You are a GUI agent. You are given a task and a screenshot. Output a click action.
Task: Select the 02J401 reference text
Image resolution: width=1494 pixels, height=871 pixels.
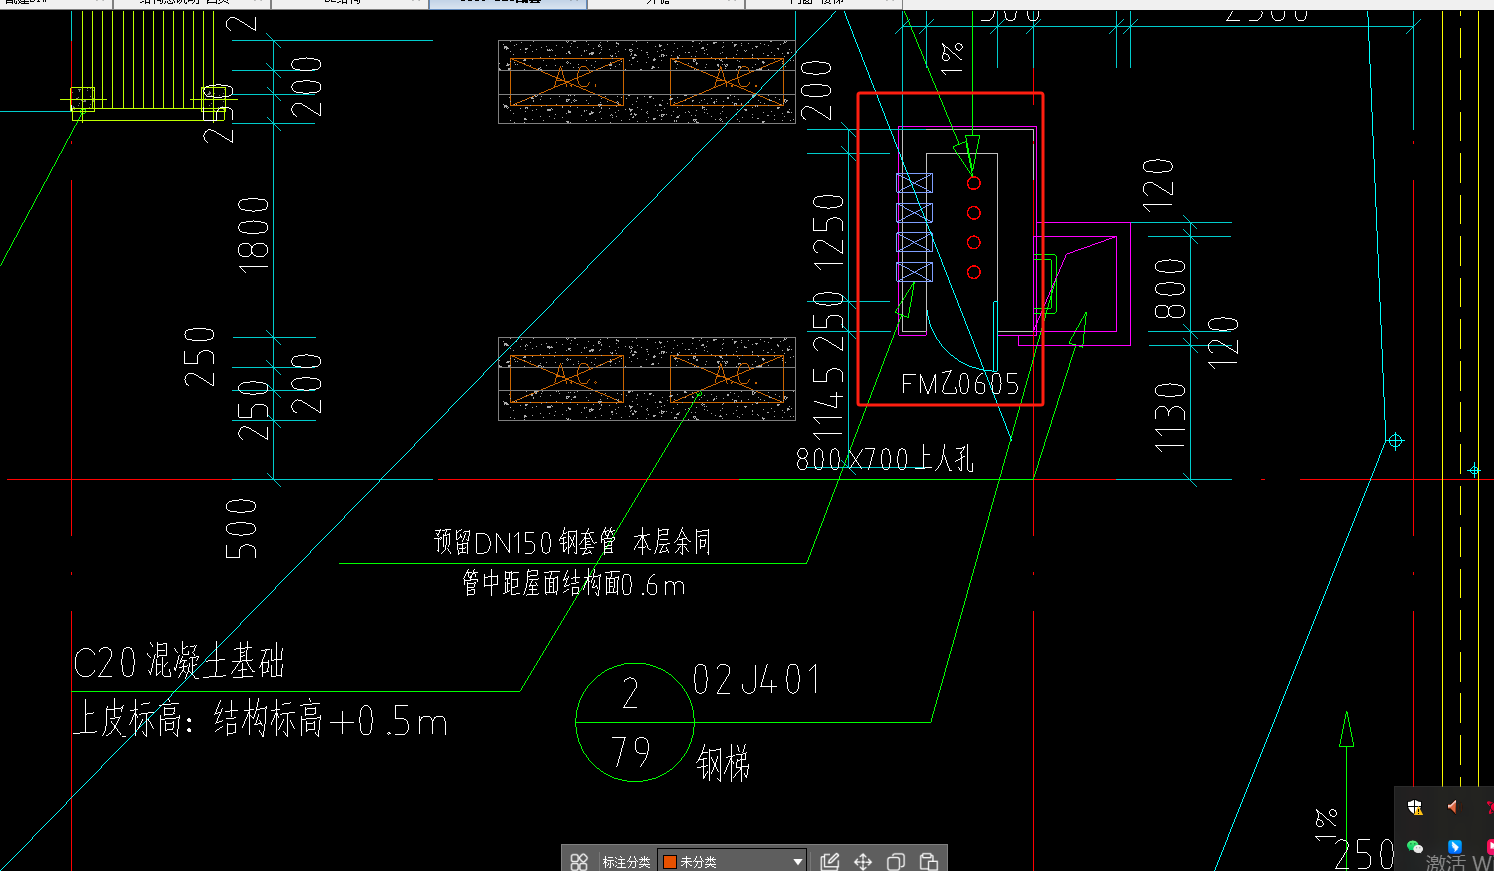pyautogui.click(x=757, y=681)
